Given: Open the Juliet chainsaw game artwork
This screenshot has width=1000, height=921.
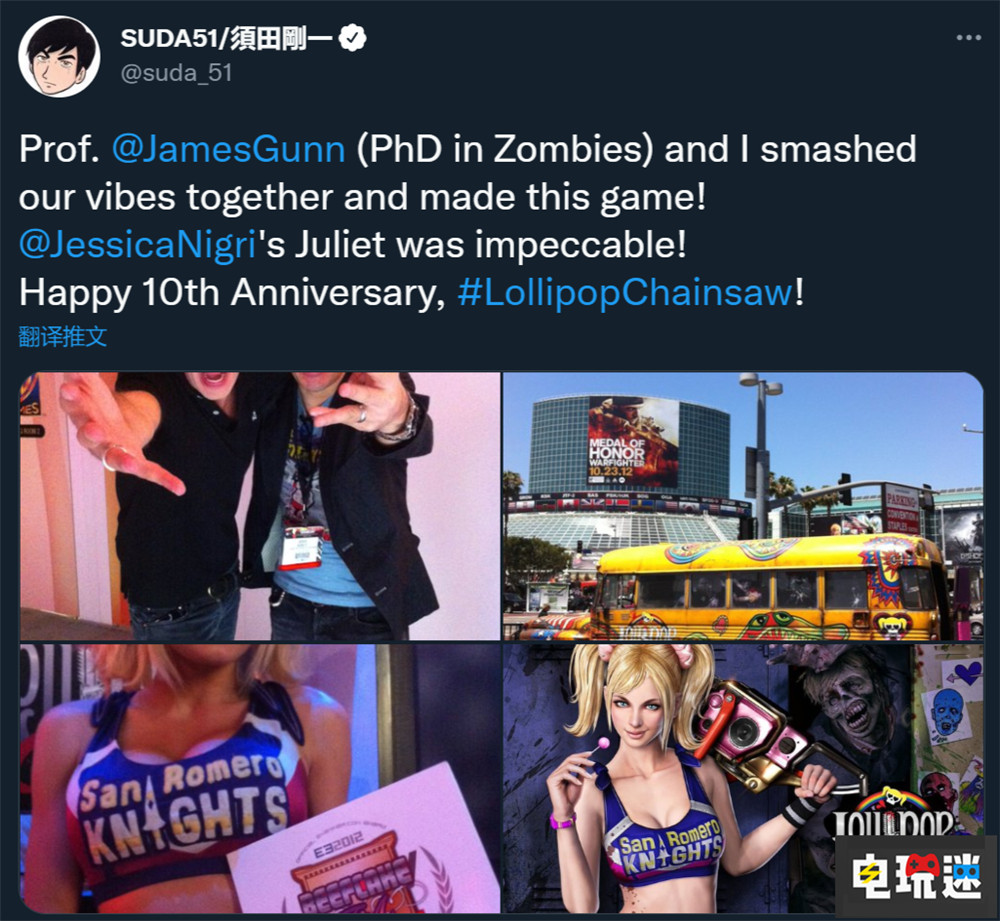Looking at the screenshot, I should click(x=743, y=778).
